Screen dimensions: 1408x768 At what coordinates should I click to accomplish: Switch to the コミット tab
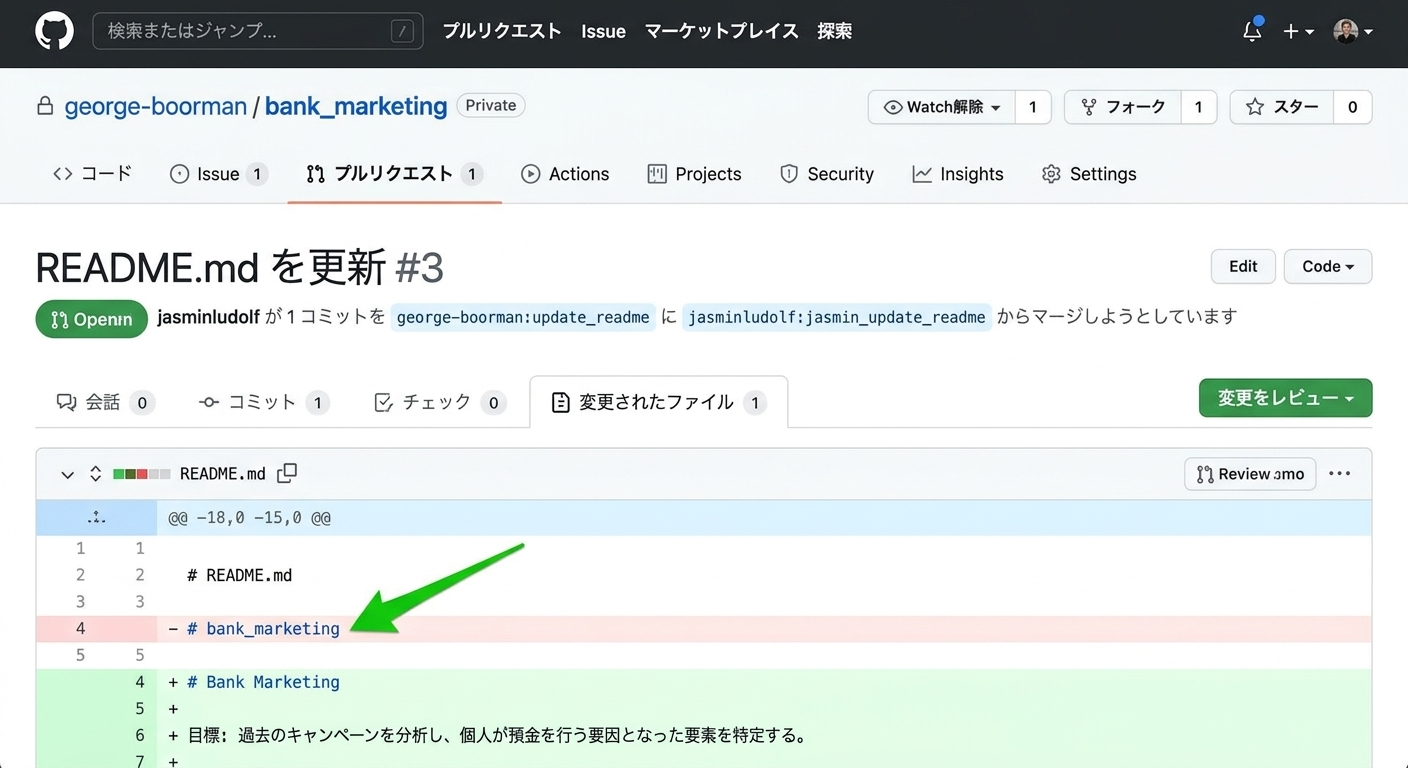(264, 402)
